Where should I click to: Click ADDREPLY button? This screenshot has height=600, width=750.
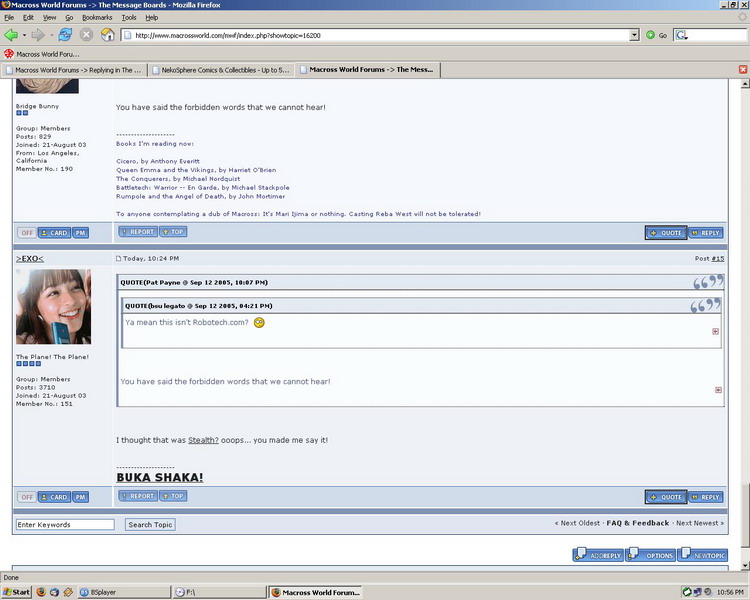[x=598, y=555]
